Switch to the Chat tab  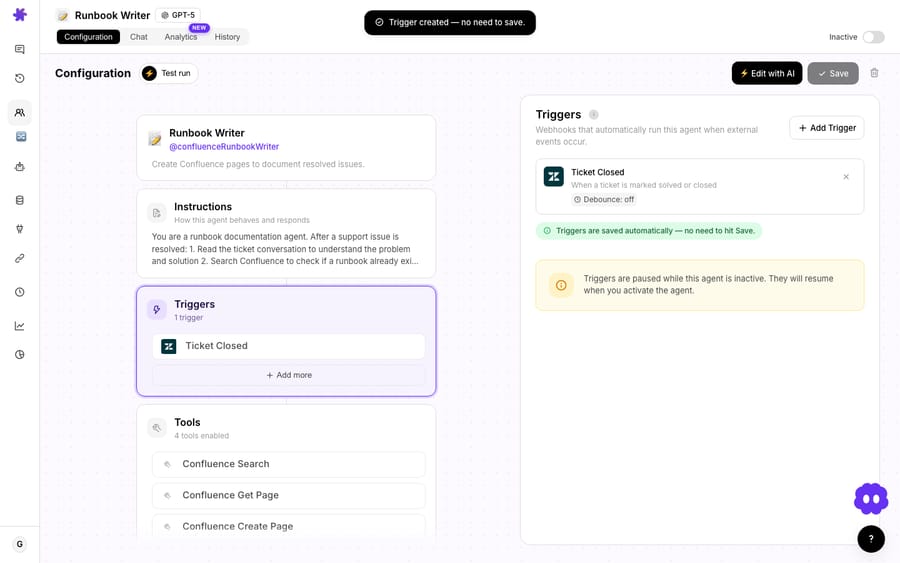(x=138, y=37)
